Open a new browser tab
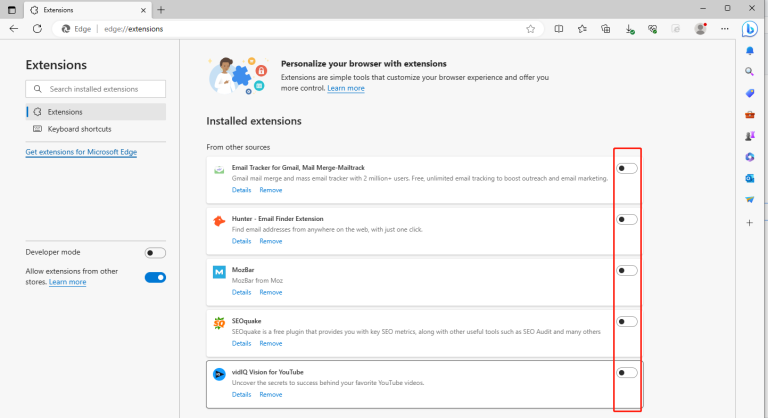 (161, 9)
